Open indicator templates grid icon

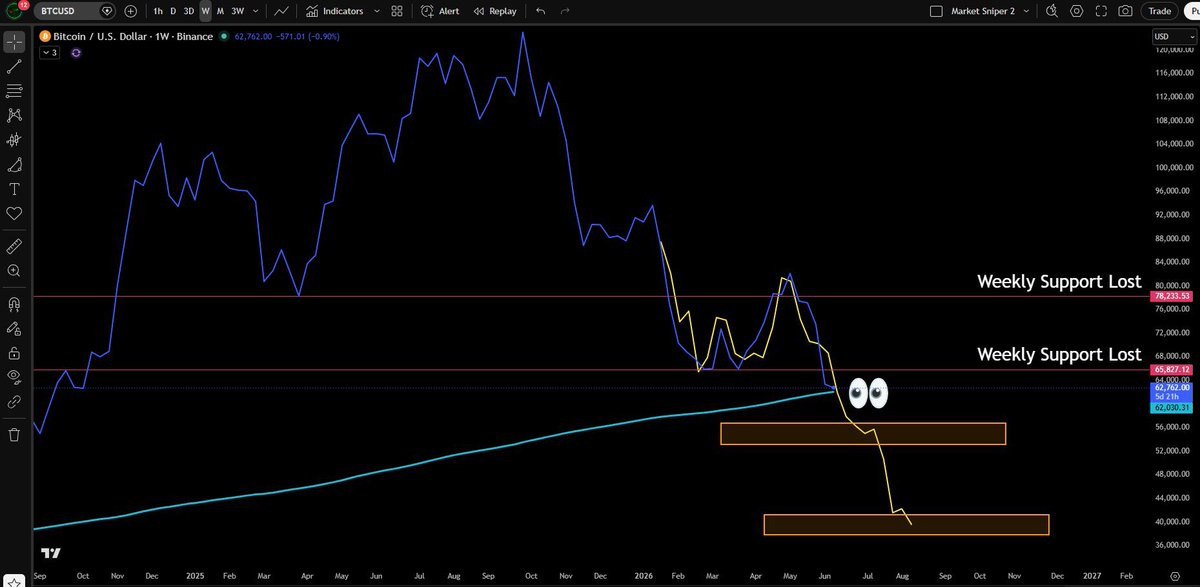tap(397, 11)
